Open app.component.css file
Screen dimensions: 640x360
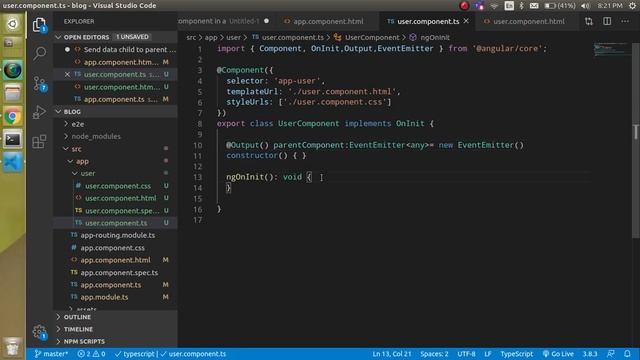[112, 248]
